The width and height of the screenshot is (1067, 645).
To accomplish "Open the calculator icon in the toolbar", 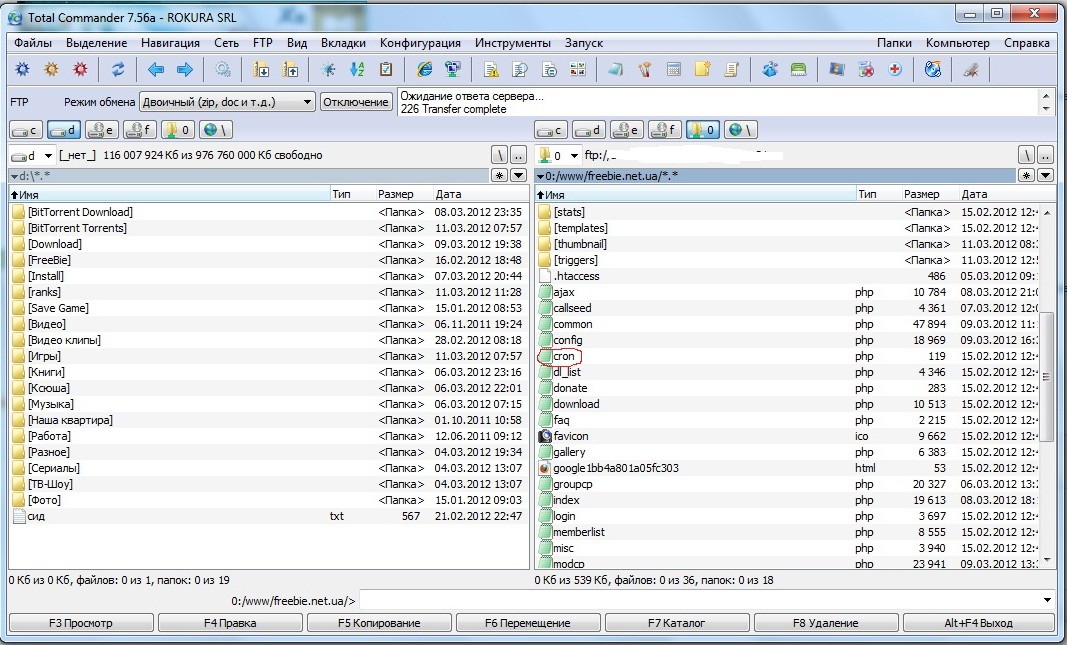I will (674, 70).
